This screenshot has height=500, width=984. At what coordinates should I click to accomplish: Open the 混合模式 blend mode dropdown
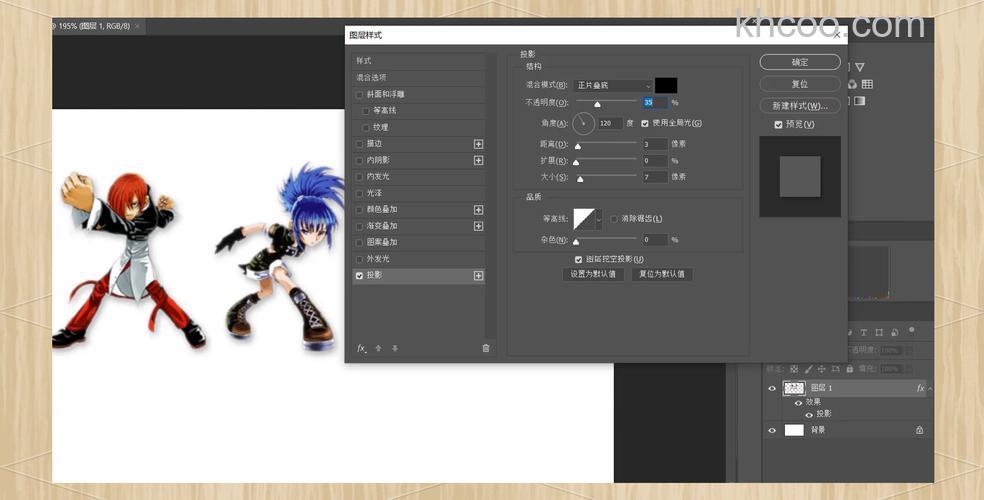pos(614,86)
